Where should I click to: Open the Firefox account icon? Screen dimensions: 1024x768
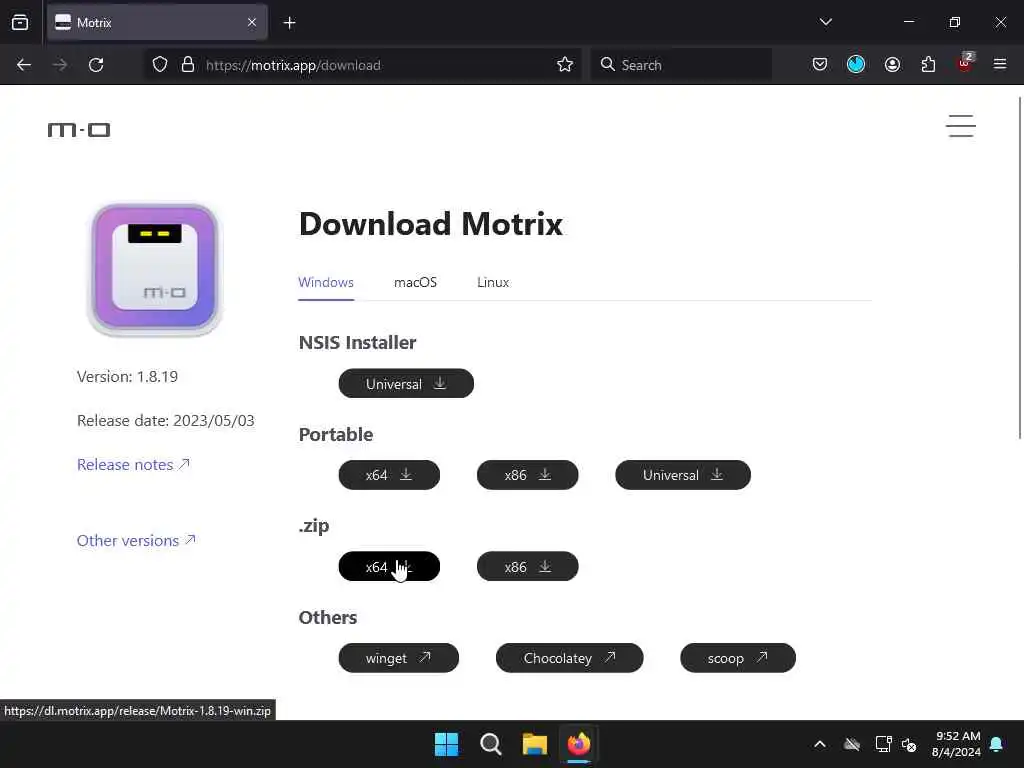click(892, 65)
